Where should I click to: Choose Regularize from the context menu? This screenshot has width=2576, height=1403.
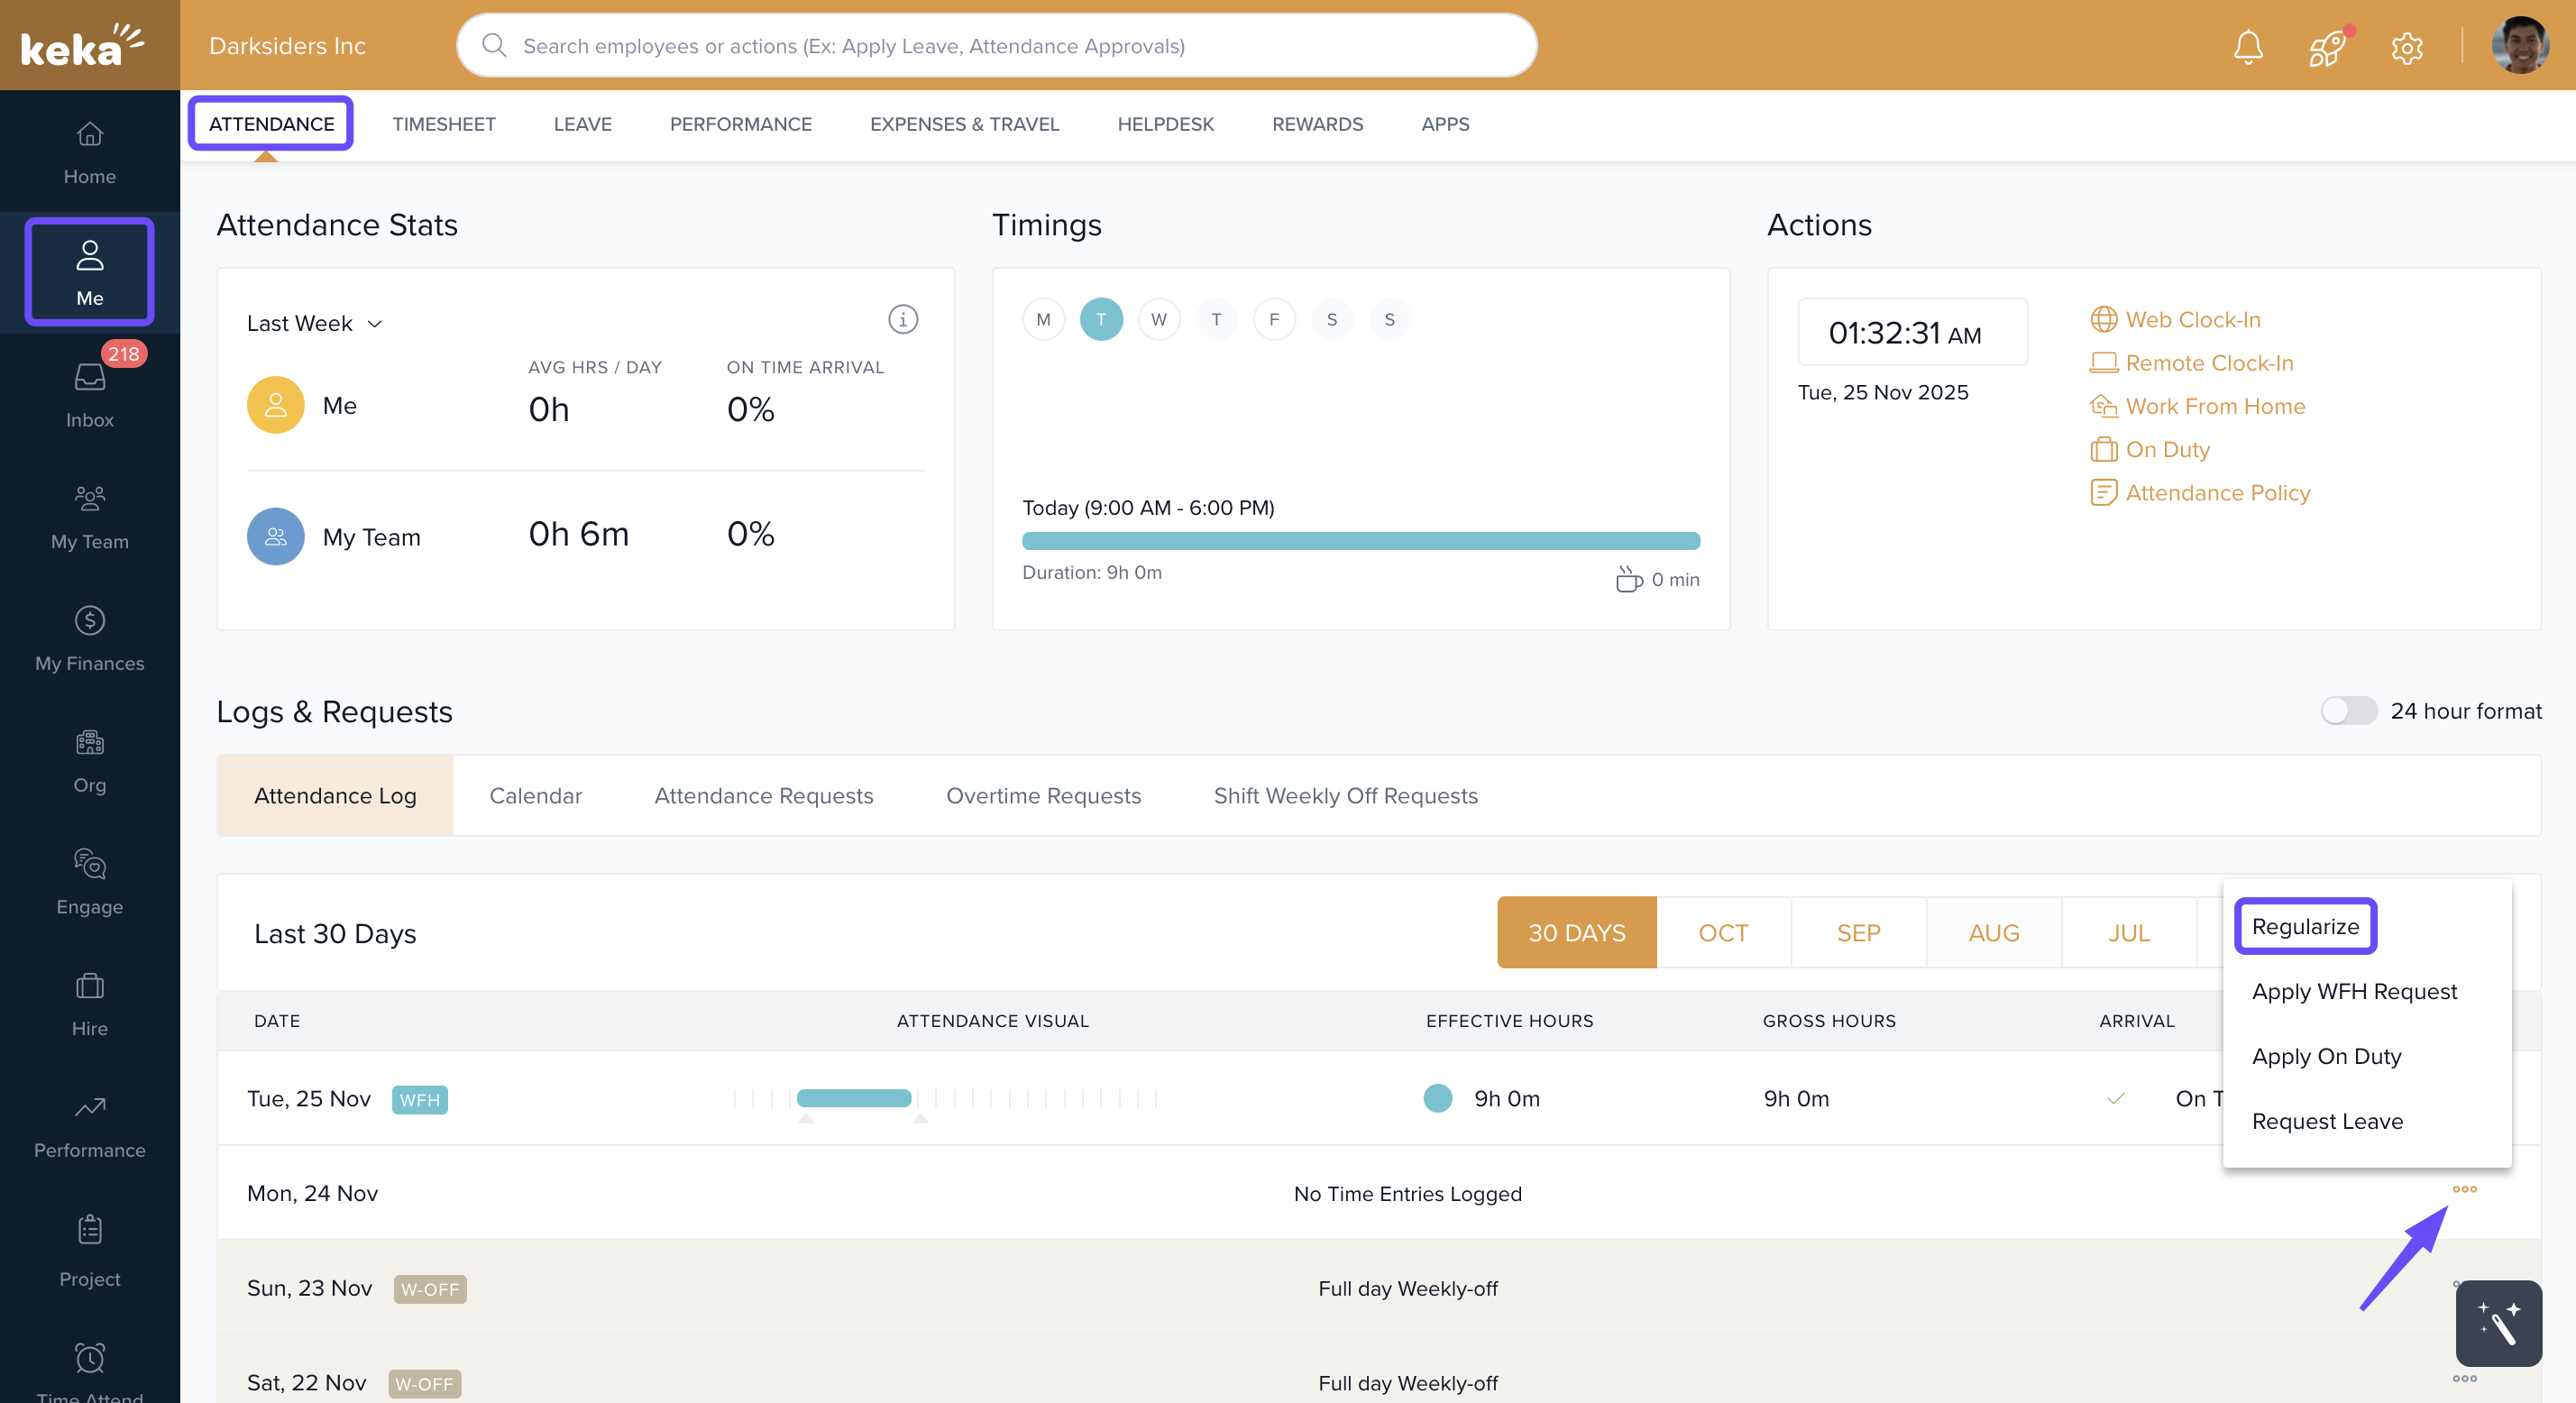2304,926
